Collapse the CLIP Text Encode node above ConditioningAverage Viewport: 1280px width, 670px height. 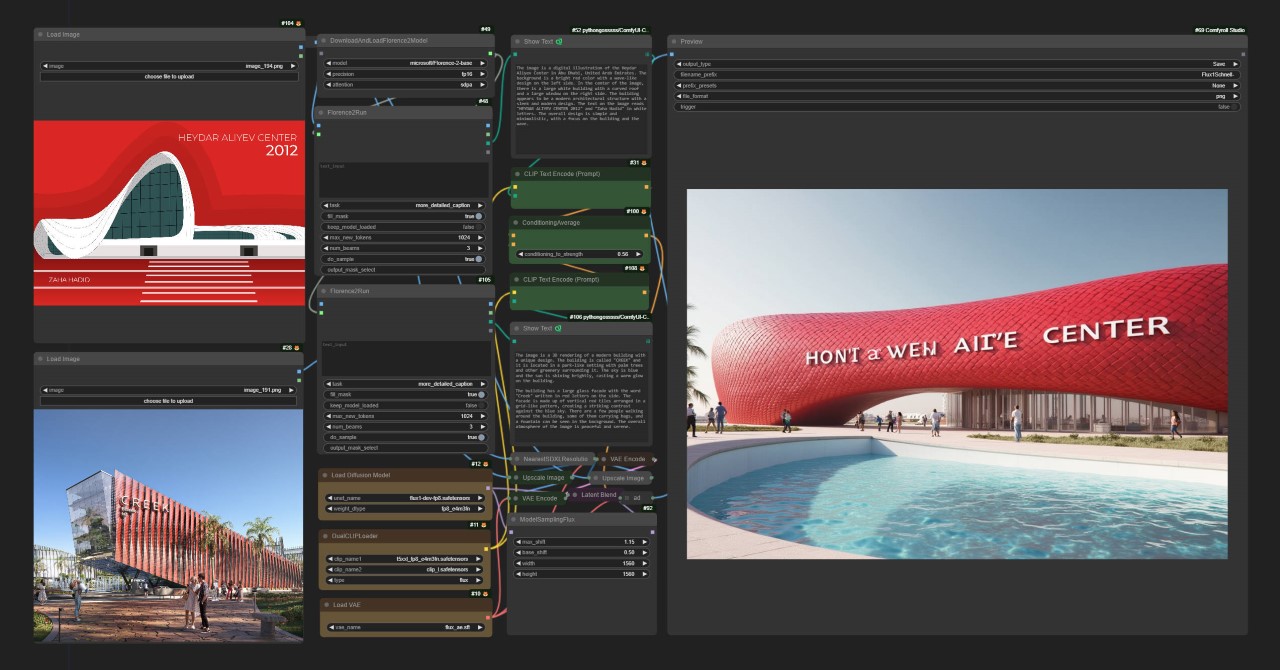517,173
